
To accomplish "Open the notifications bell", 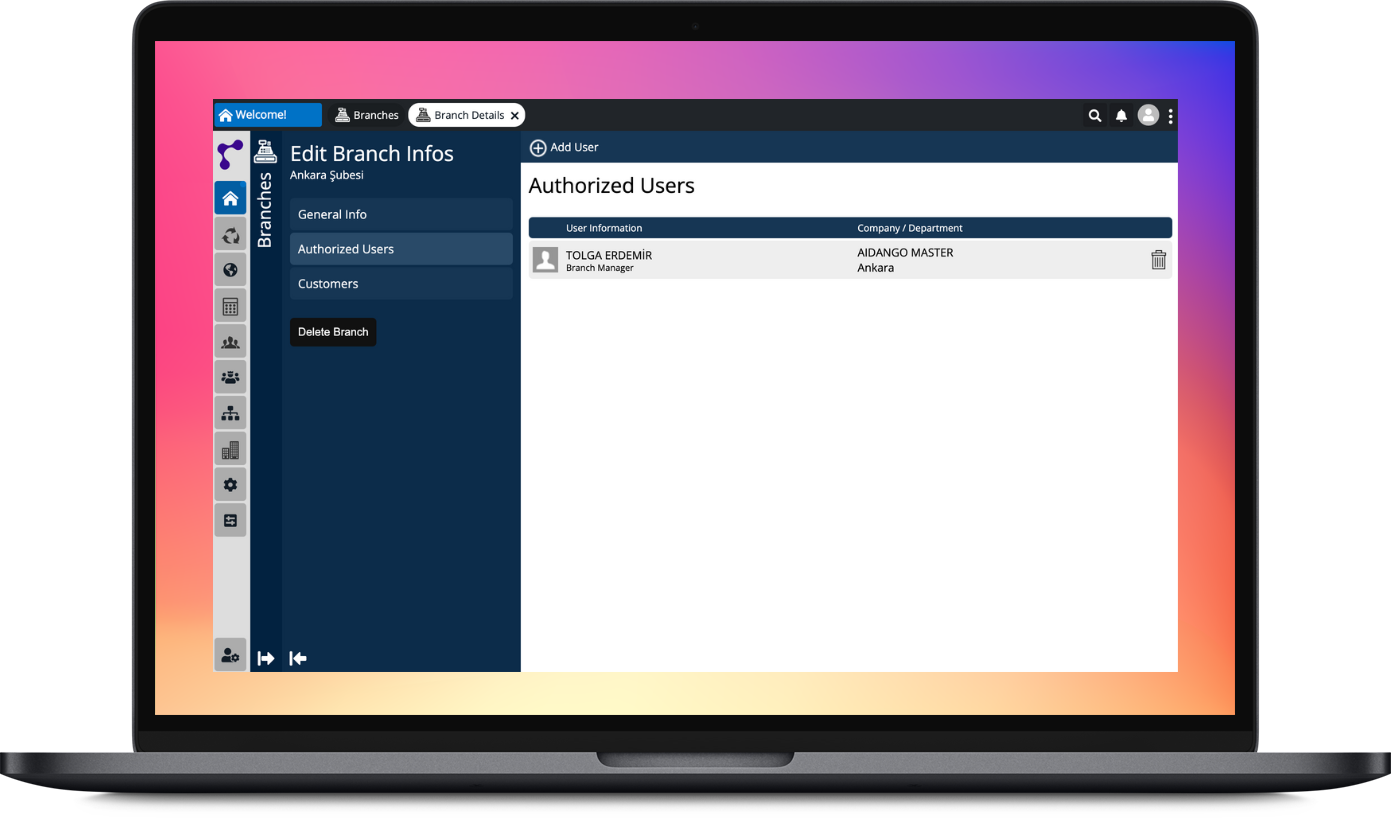I will click(1121, 116).
